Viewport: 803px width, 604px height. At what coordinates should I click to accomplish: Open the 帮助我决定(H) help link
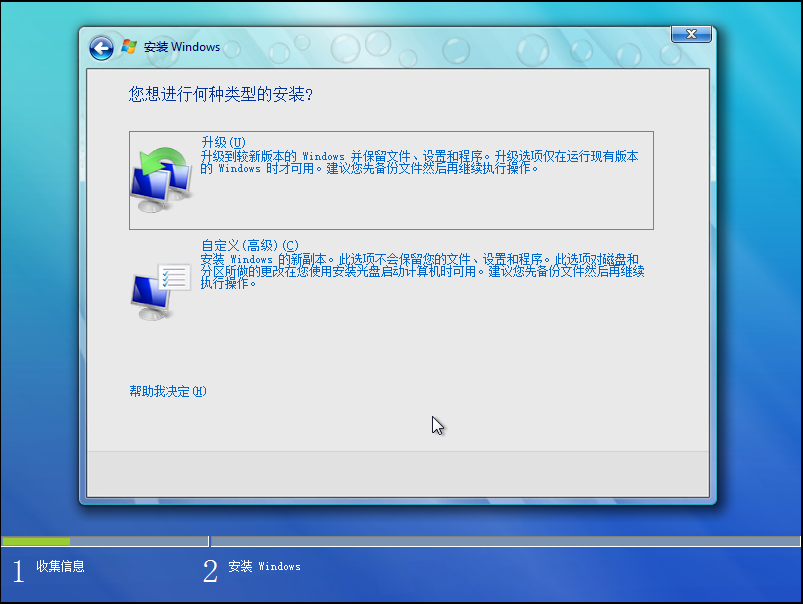[167, 391]
